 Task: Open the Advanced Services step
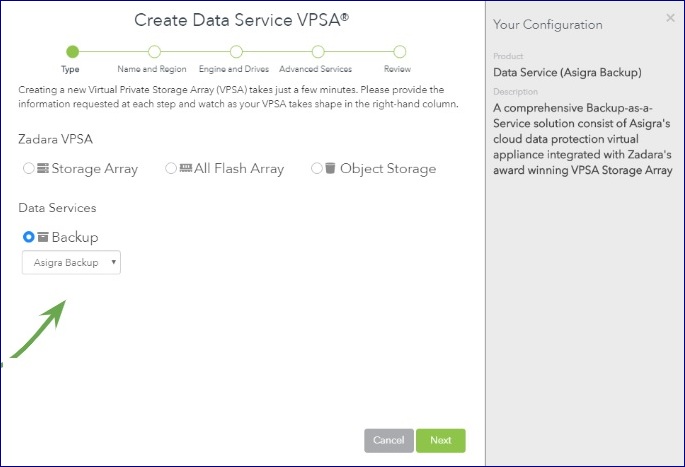pos(318,52)
